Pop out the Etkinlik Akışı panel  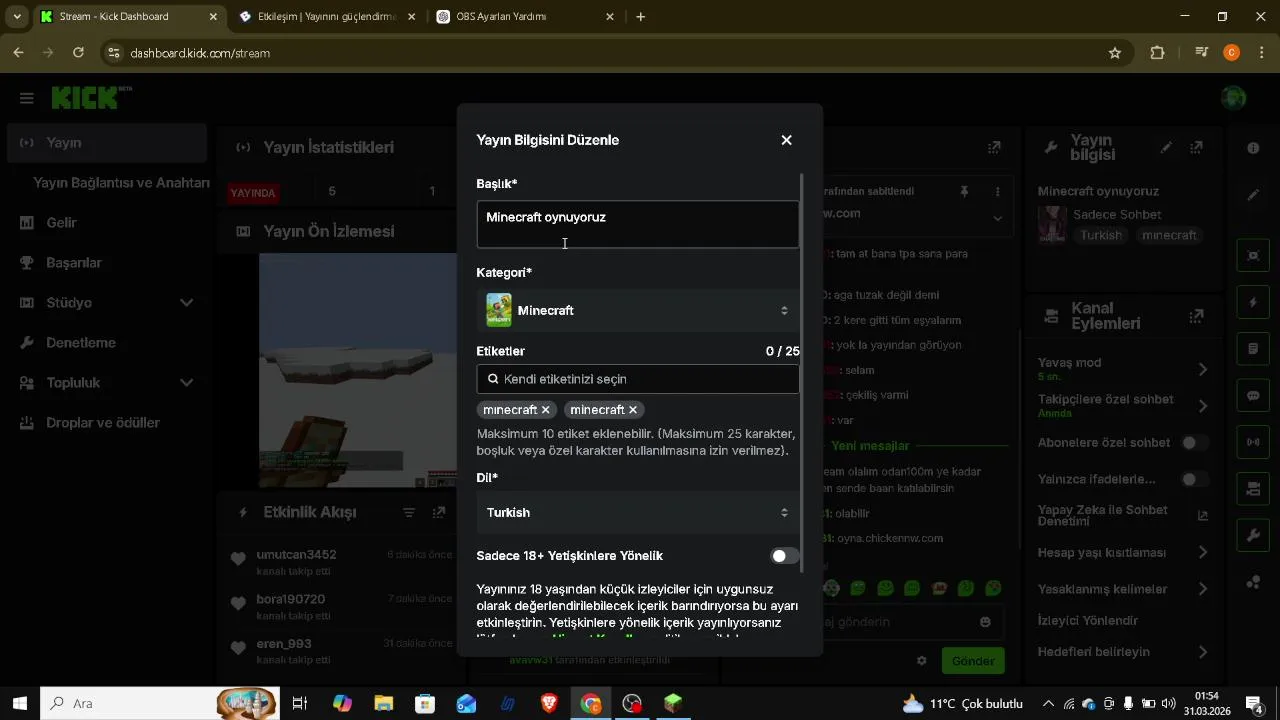[439, 512]
